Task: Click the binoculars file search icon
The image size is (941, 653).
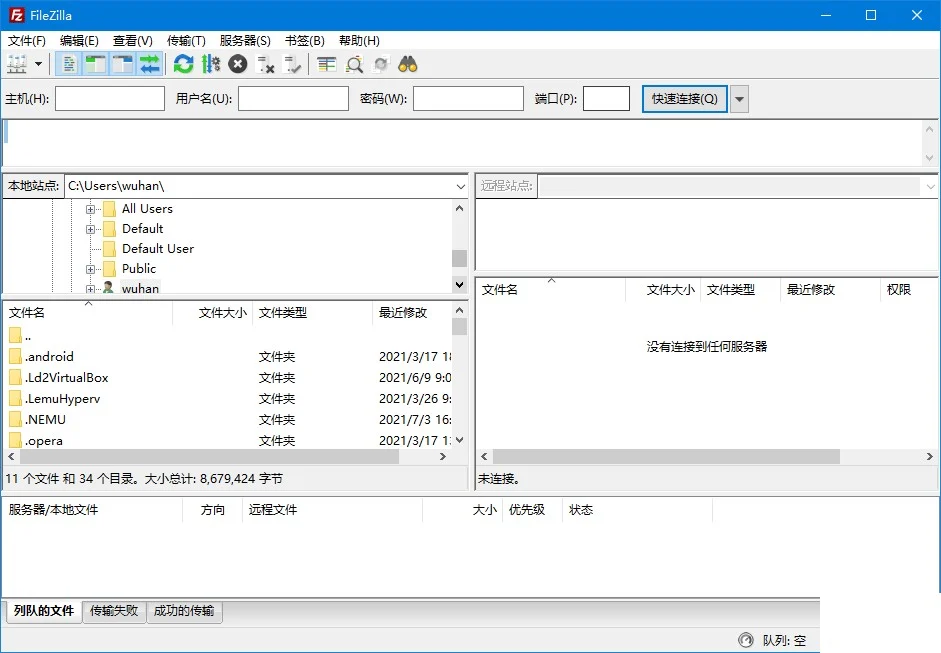Action: pyautogui.click(x=407, y=64)
